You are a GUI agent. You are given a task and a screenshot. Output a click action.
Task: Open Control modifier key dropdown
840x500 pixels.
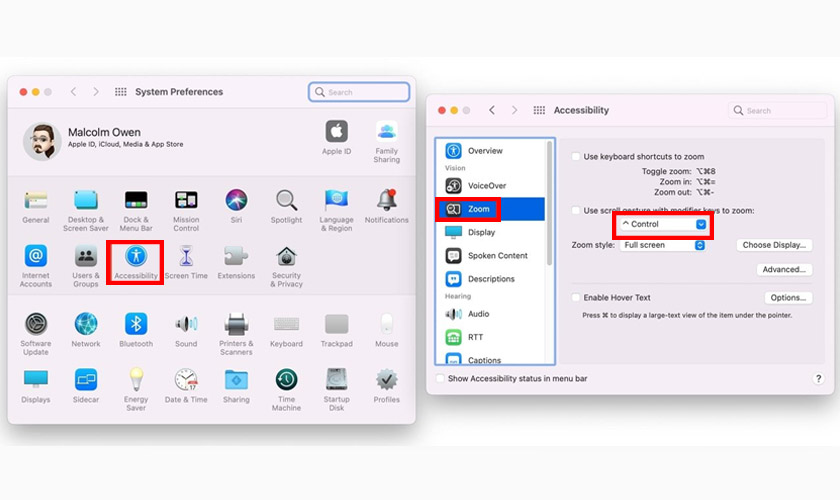pyautogui.click(x=663, y=224)
